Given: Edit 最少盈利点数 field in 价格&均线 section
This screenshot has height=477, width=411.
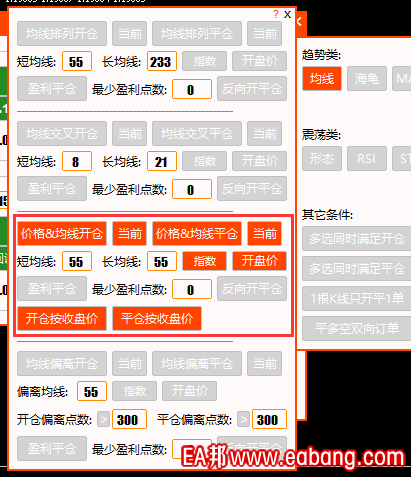Looking at the screenshot, I should [192, 289].
